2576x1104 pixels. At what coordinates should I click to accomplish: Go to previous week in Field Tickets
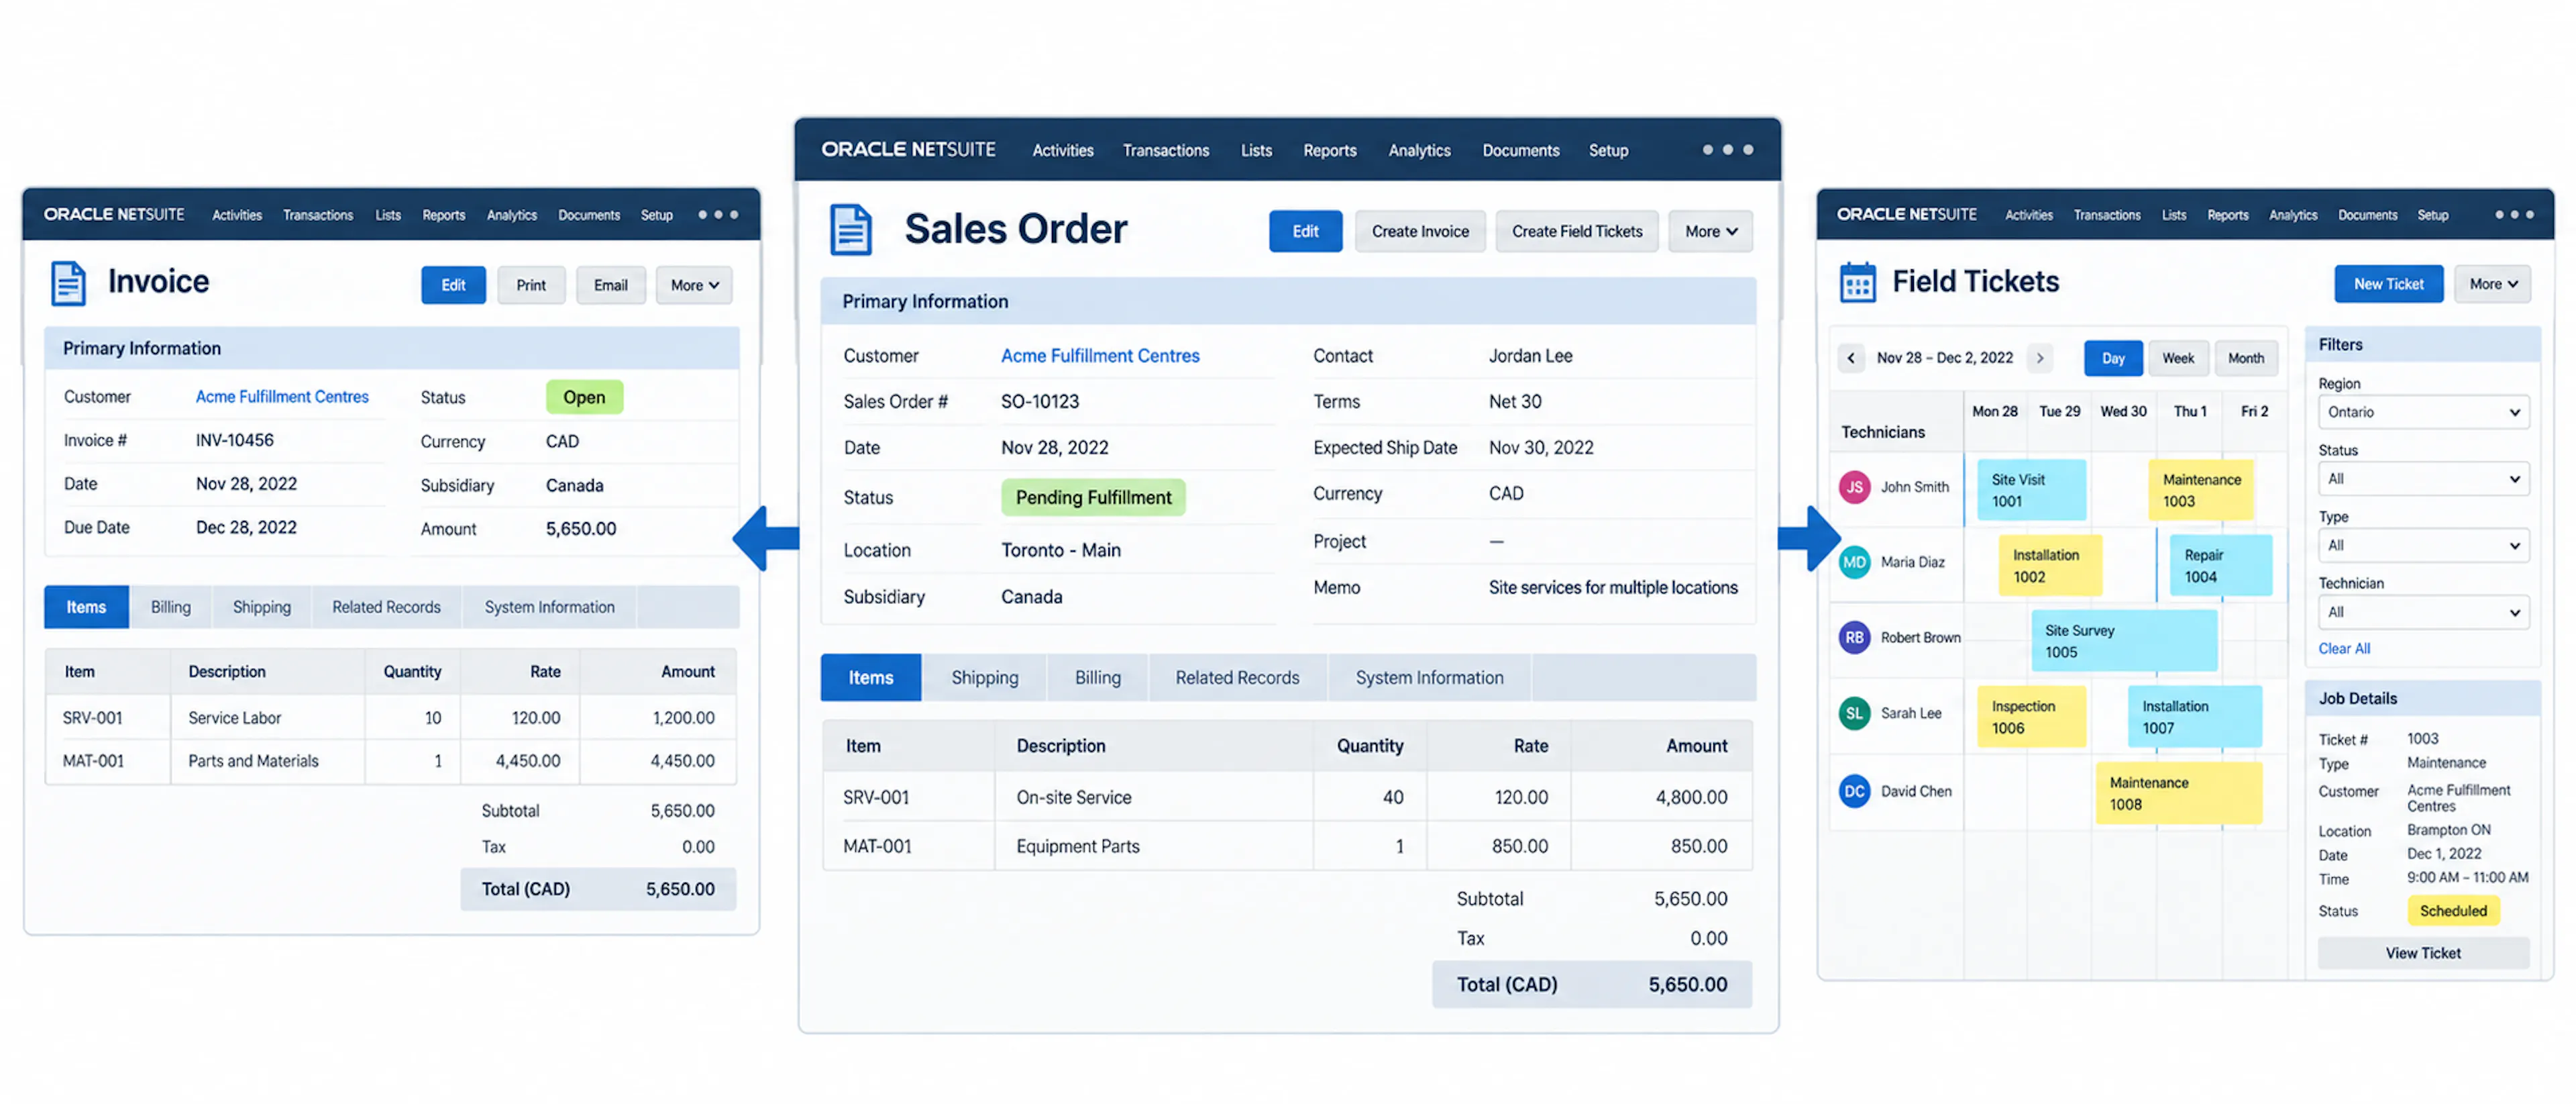tap(1851, 358)
